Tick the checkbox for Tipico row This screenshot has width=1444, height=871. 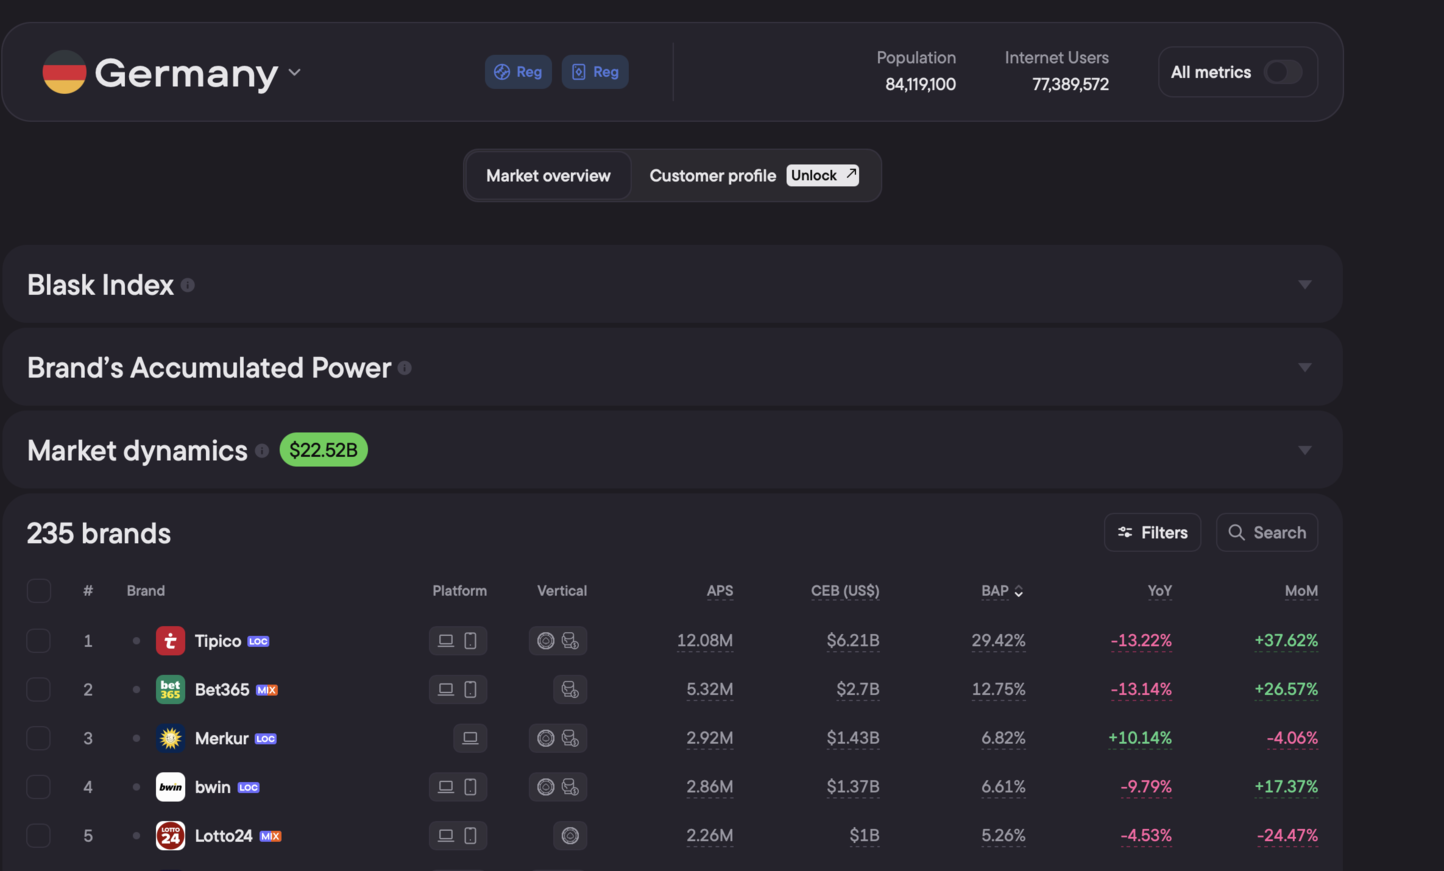tap(39, 641)
